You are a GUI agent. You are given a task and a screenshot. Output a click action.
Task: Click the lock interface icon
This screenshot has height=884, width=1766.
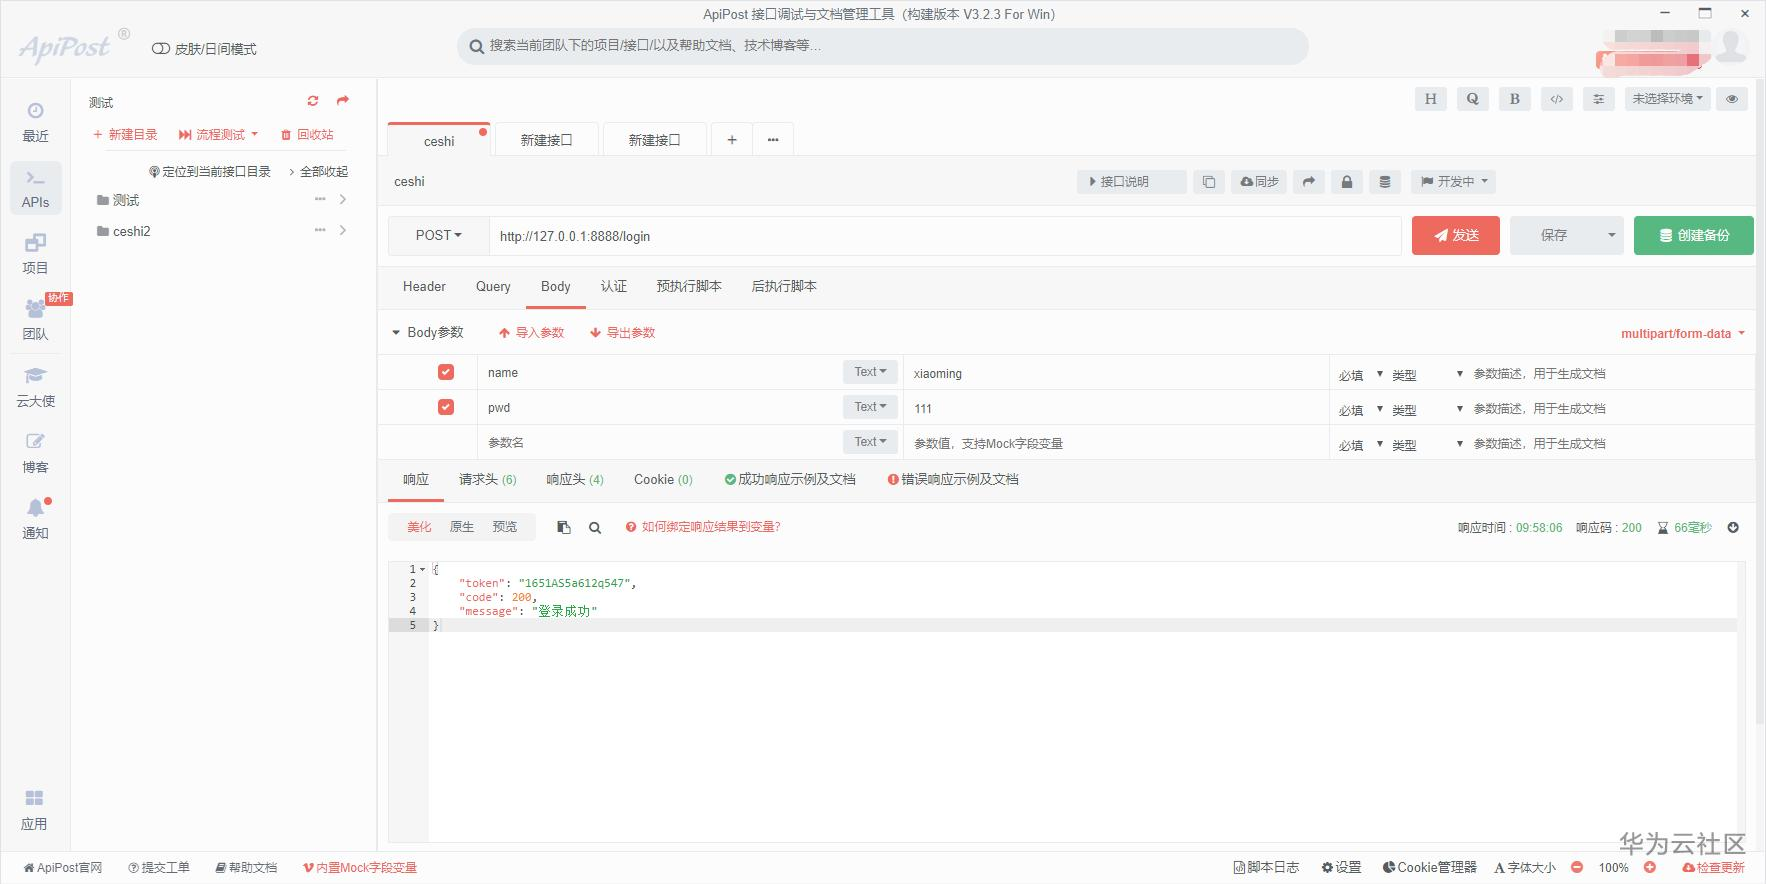[1346, 182]
